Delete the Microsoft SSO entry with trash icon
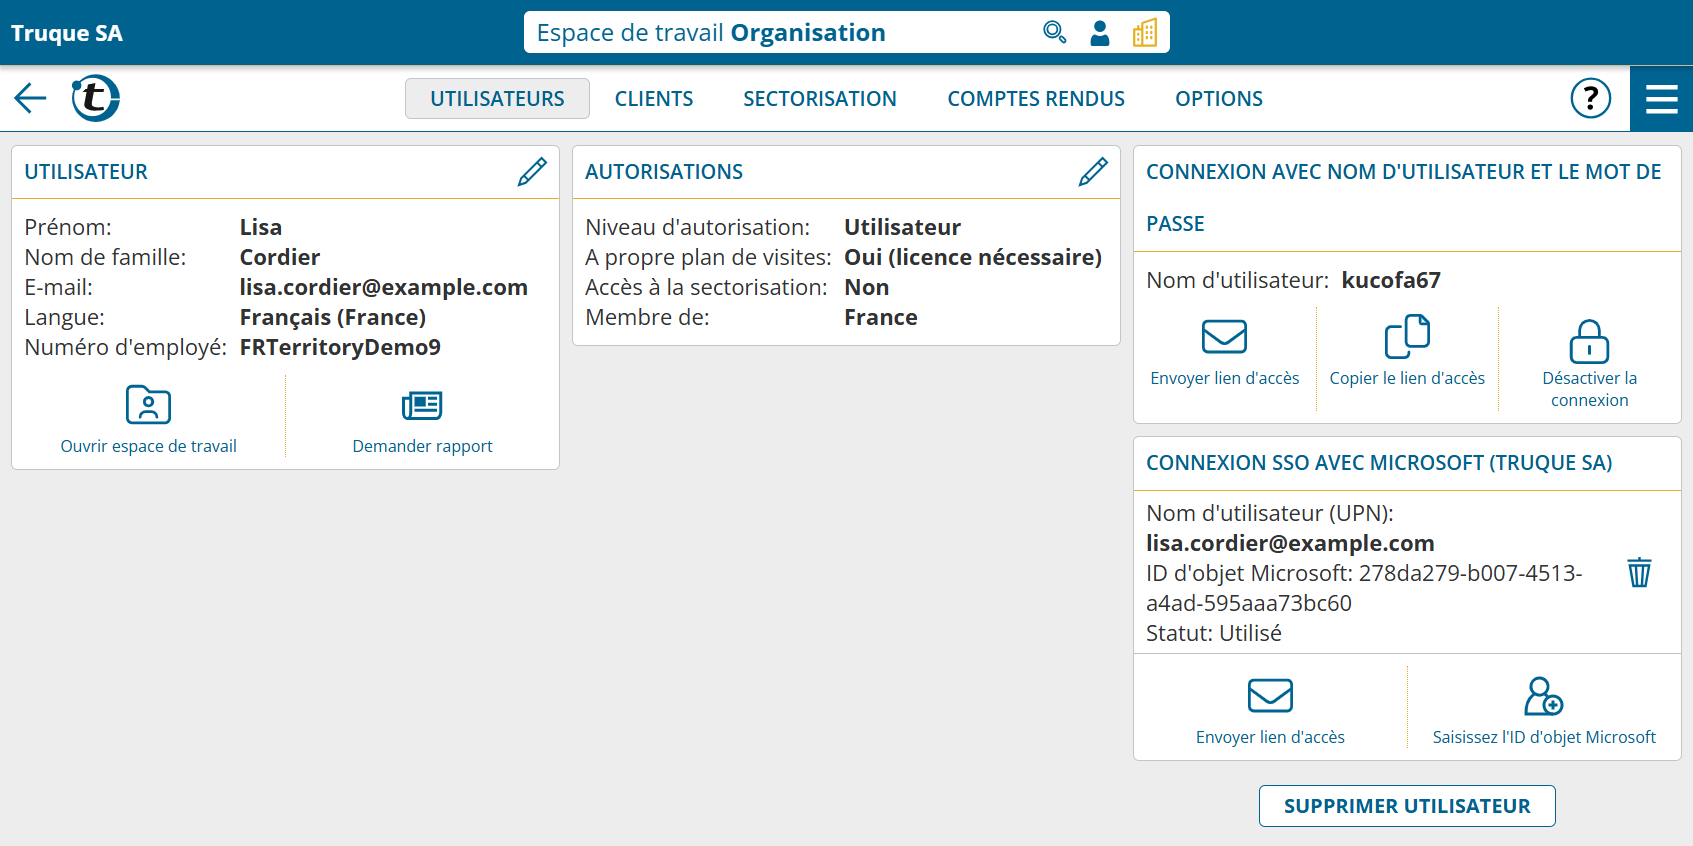This screenshot has width=1693, height=846. pos(1639,573)
